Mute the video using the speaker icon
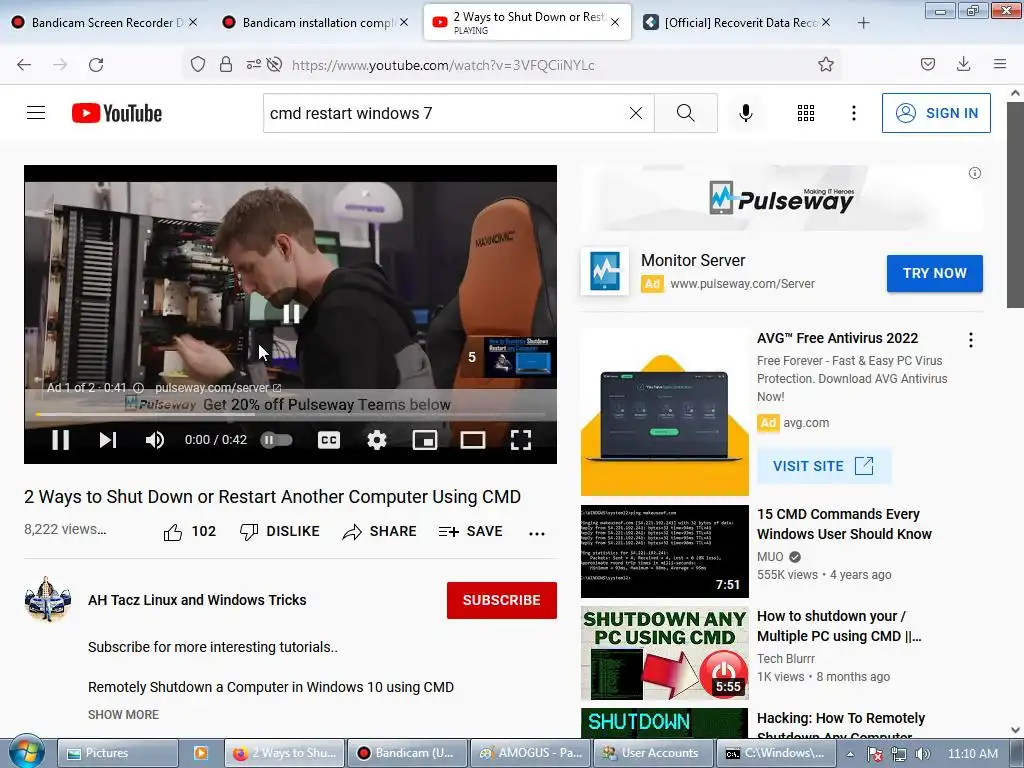Screen dimensions: 1024x768 [155, 440]
